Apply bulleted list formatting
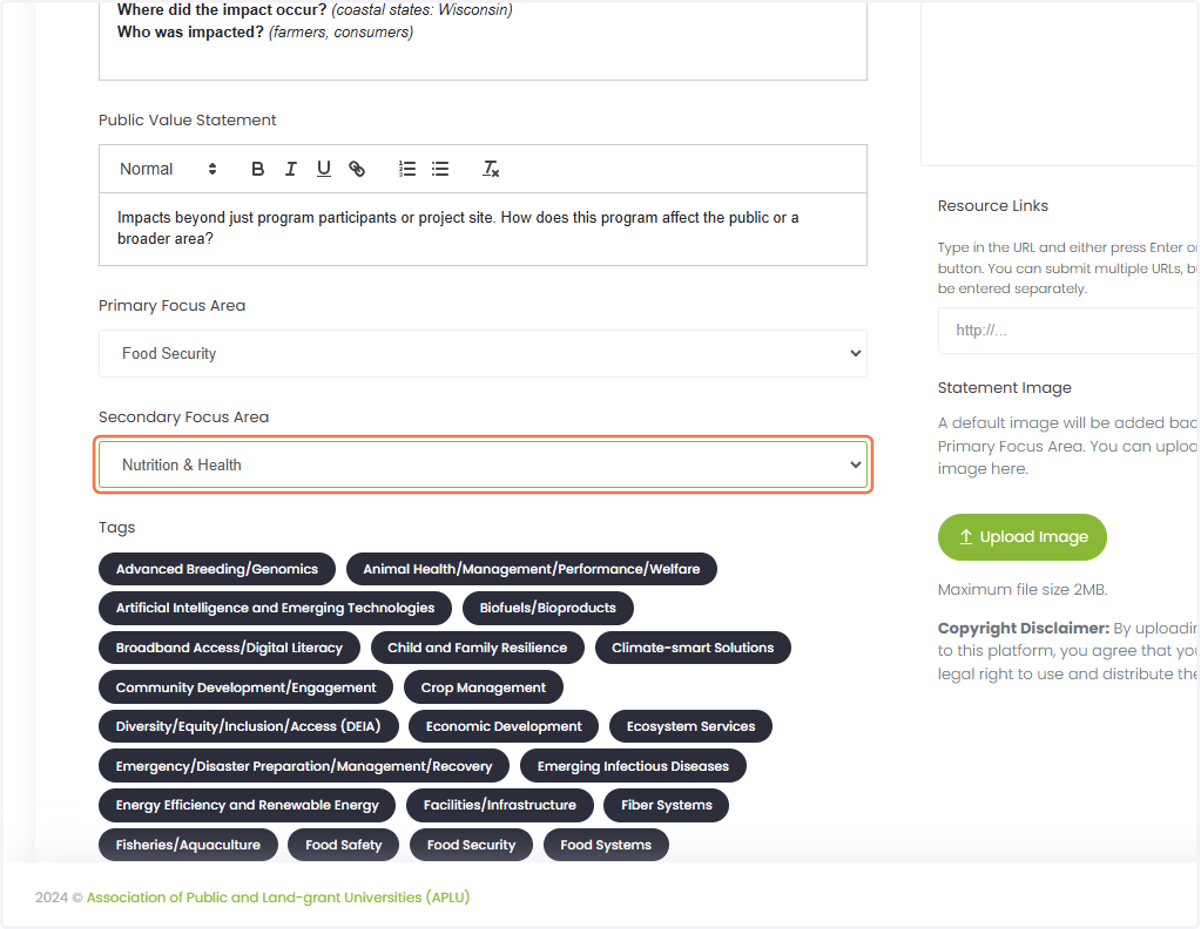 [x=440, y=169]
